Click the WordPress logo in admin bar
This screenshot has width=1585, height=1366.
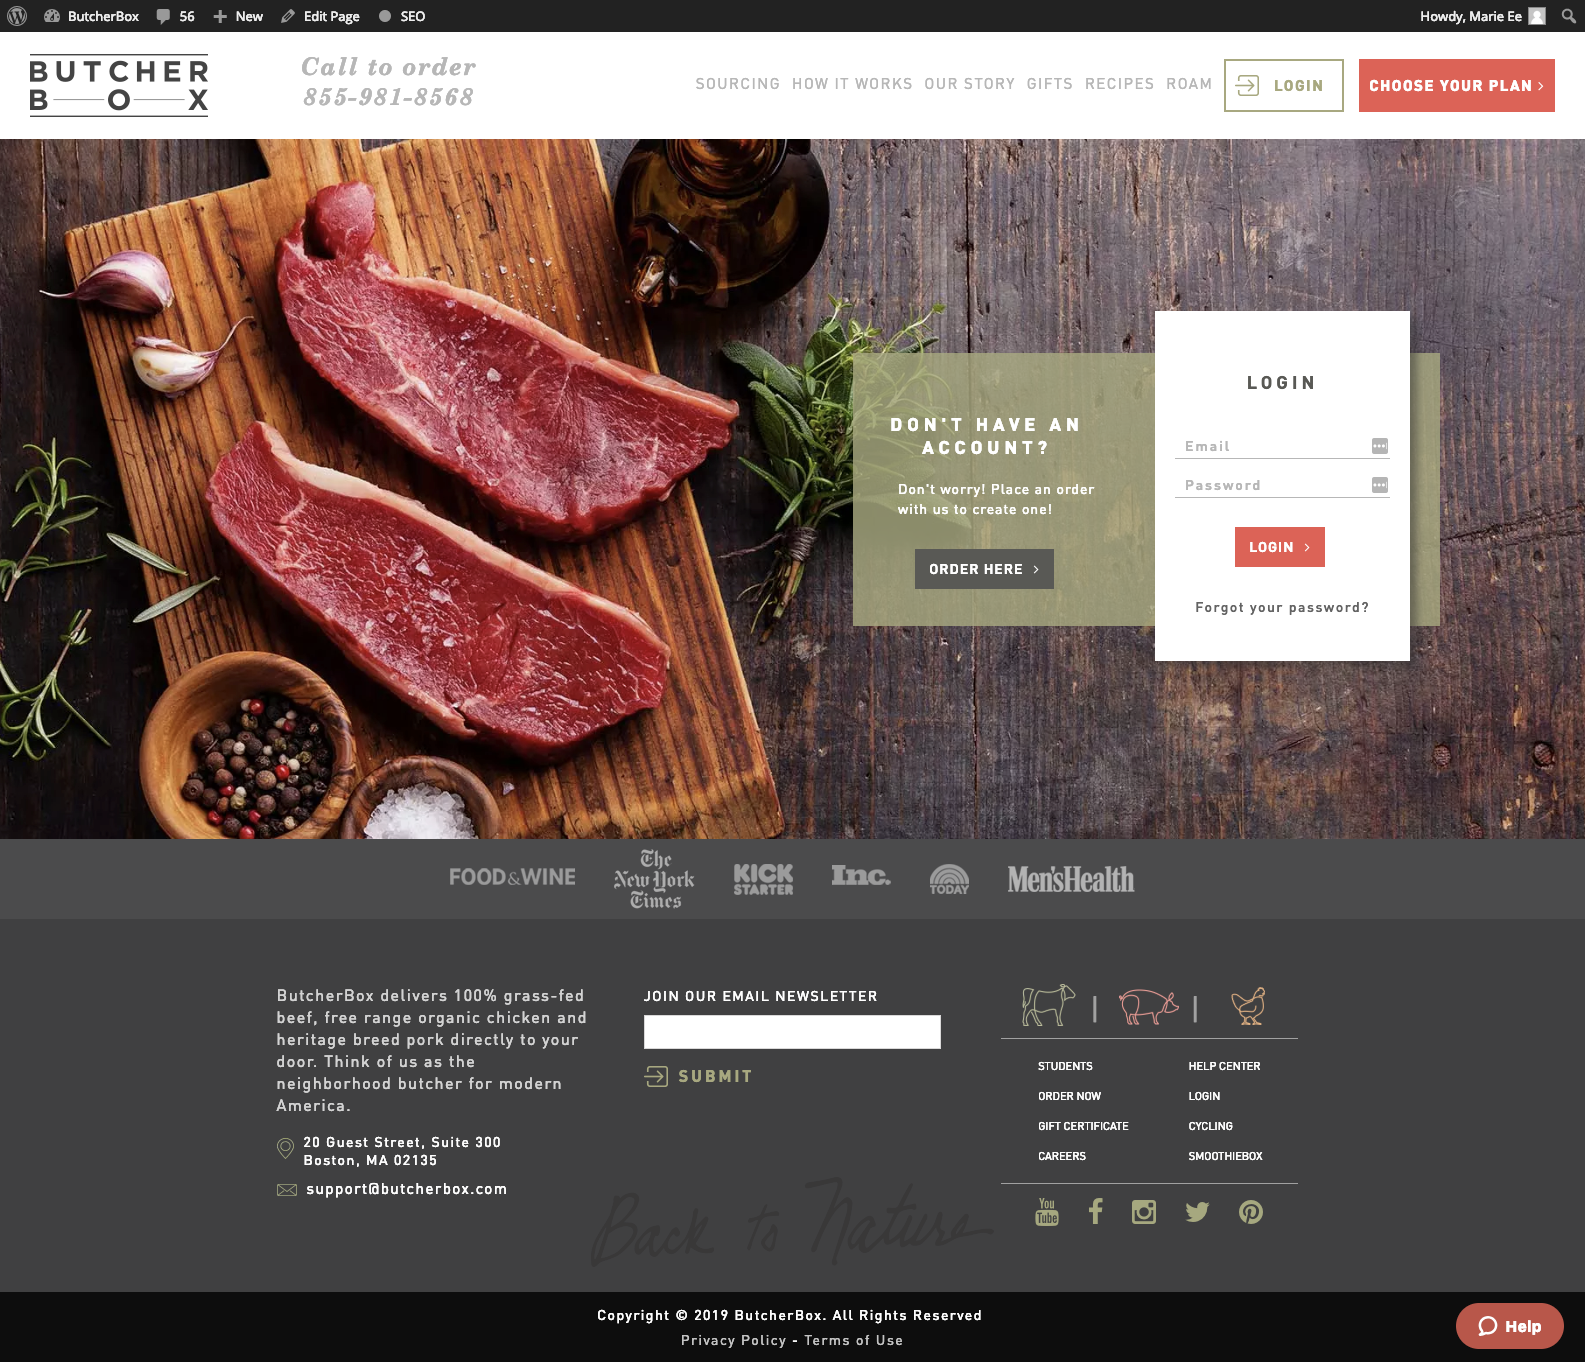[x=17, y=16]
